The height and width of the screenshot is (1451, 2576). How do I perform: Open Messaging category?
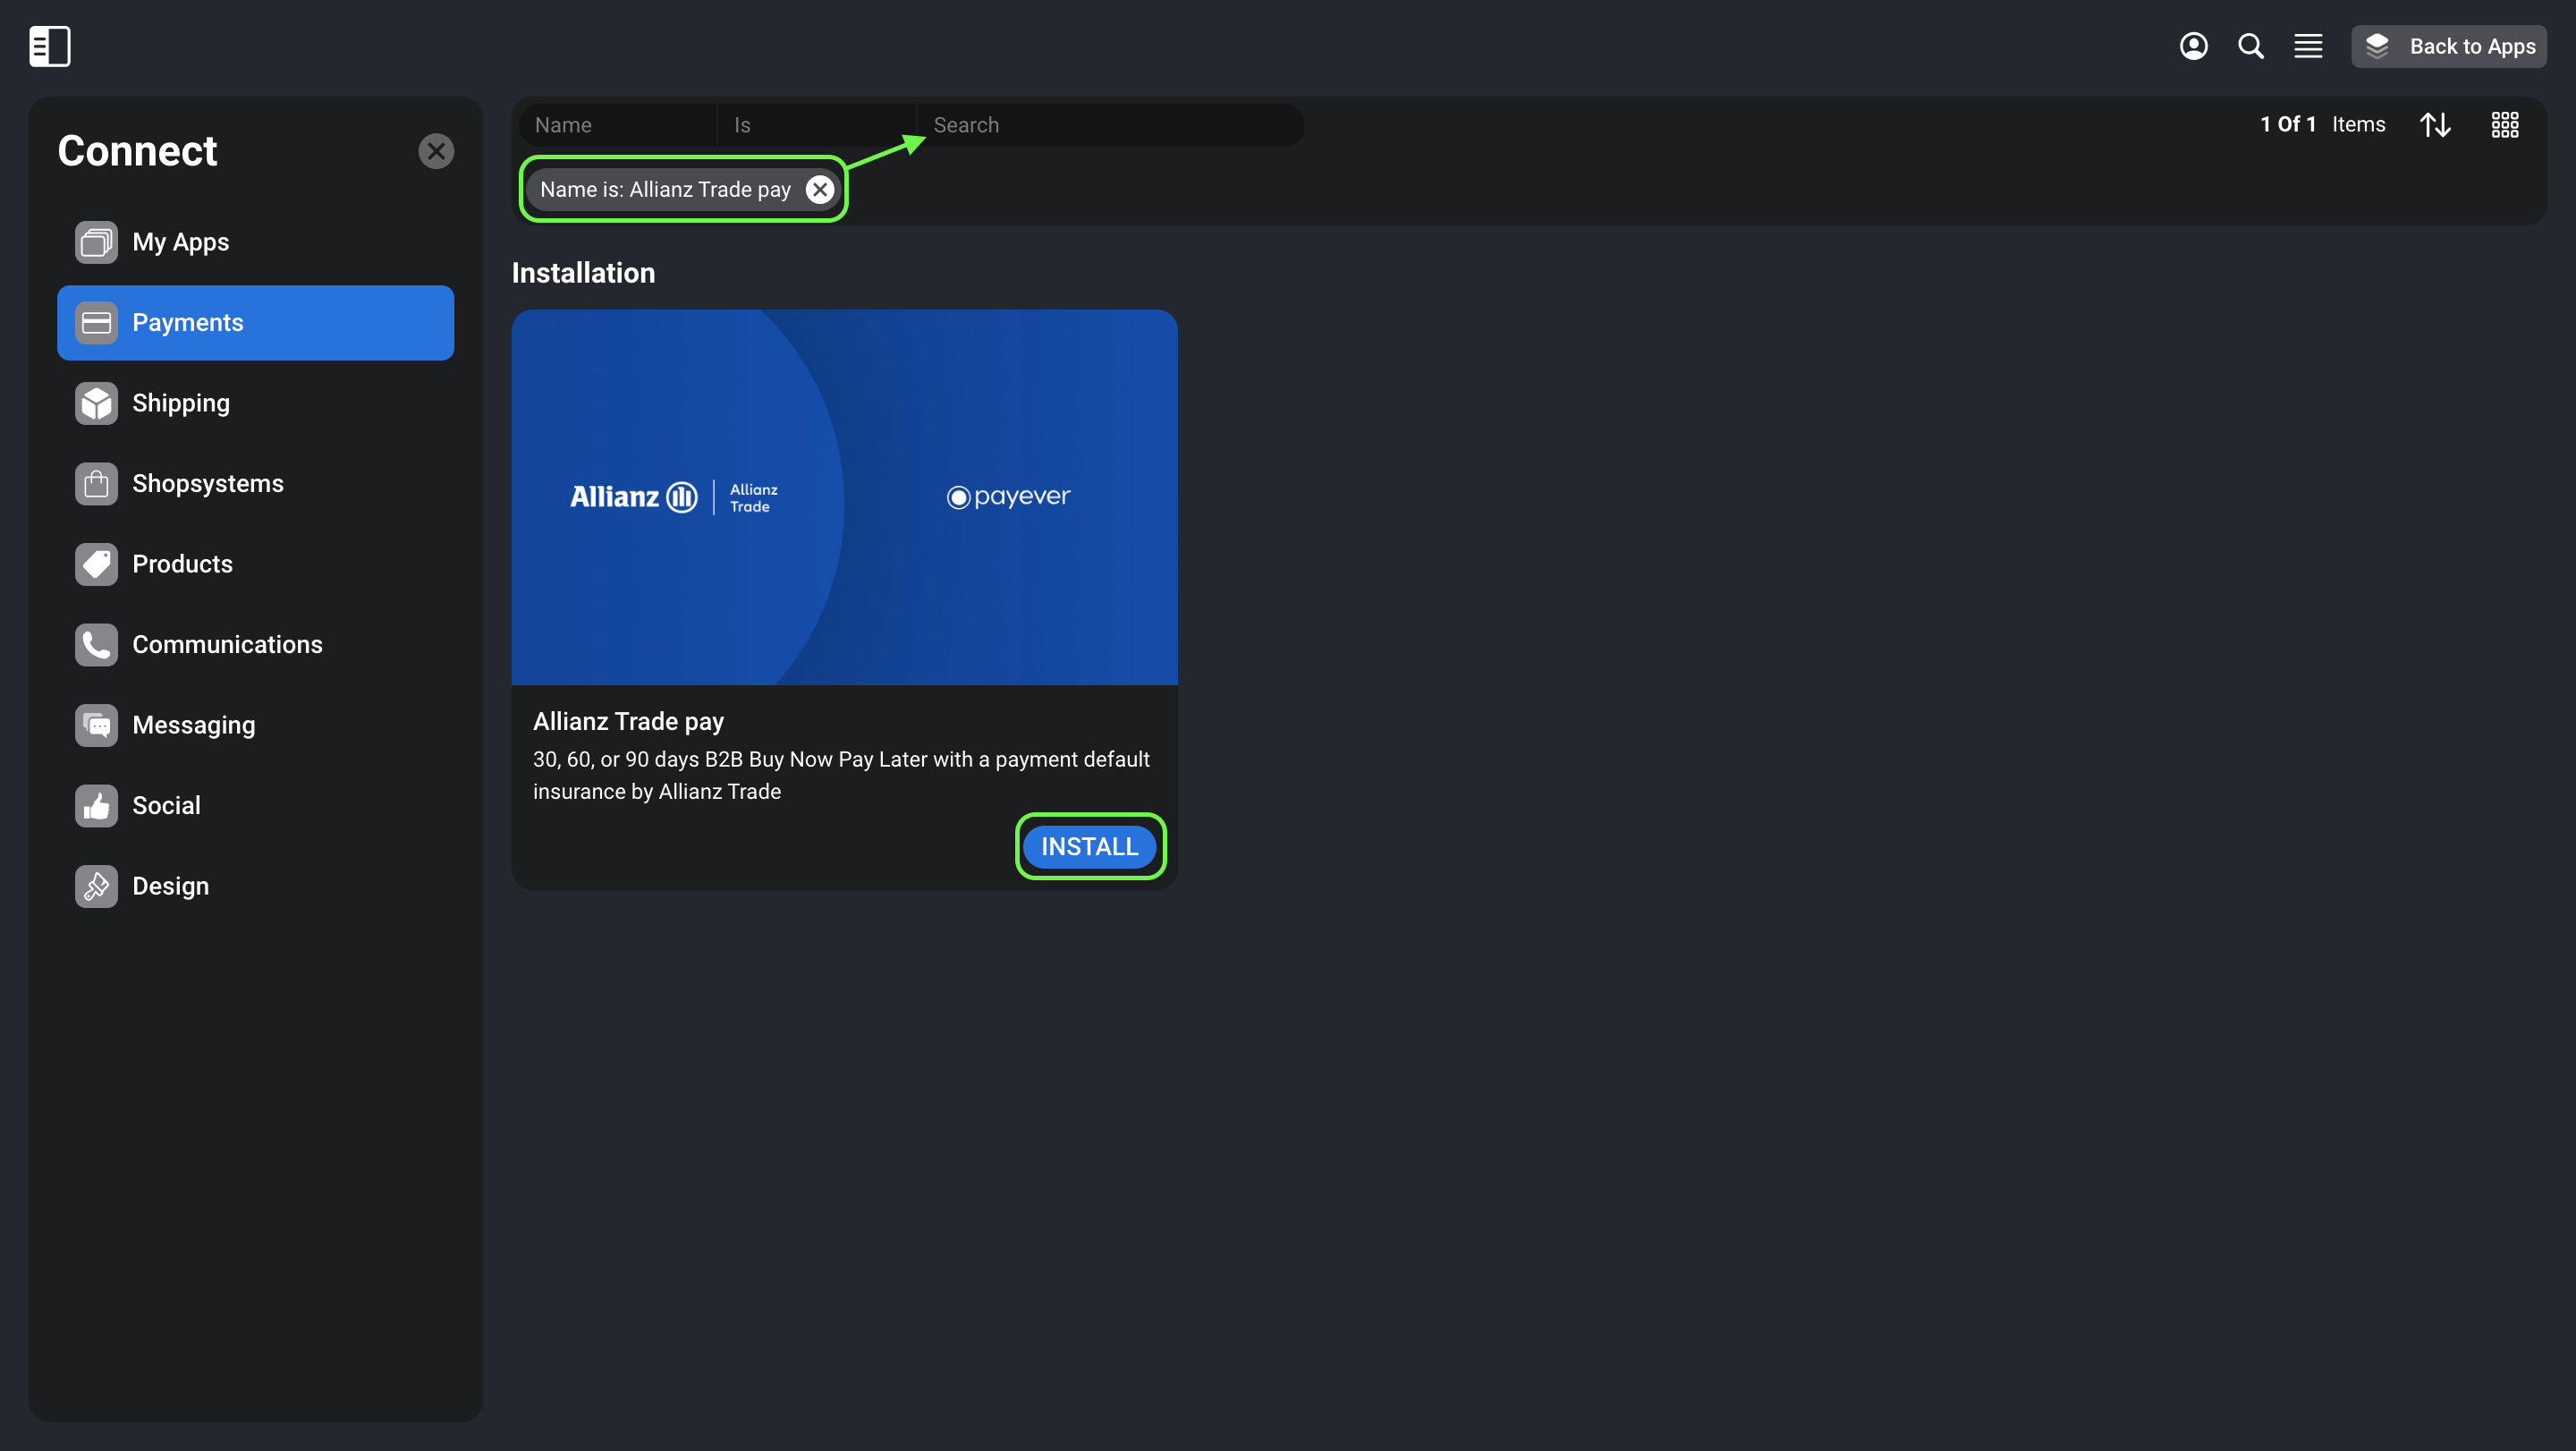tap(256, 725)
